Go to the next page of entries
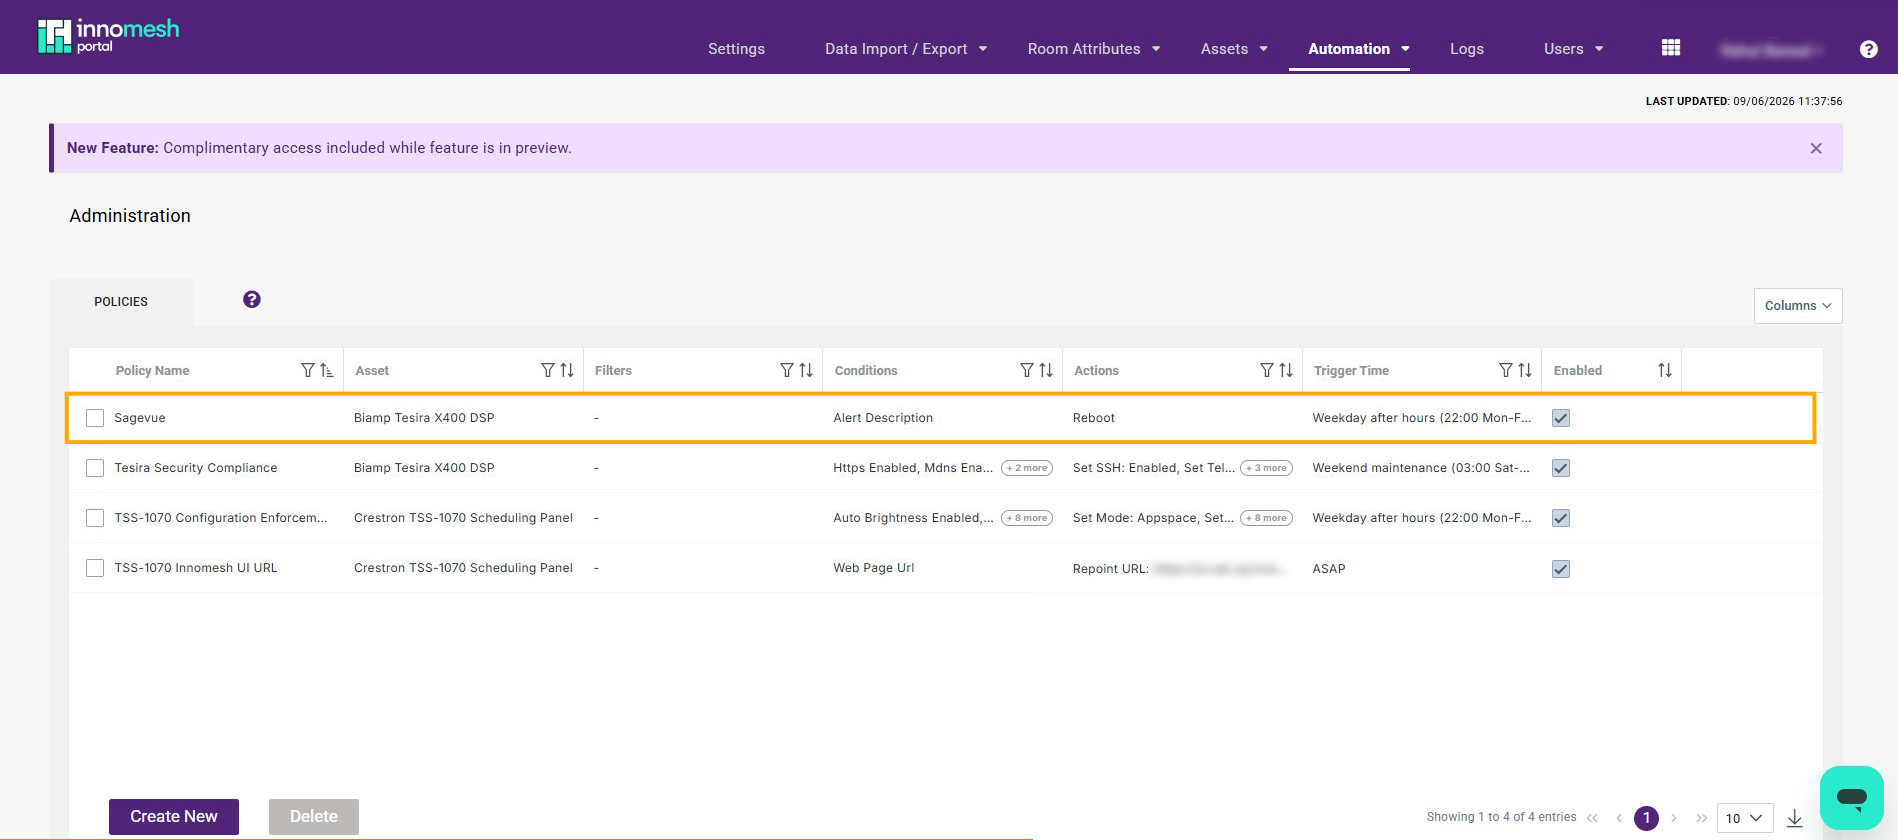 [1674, 818]
